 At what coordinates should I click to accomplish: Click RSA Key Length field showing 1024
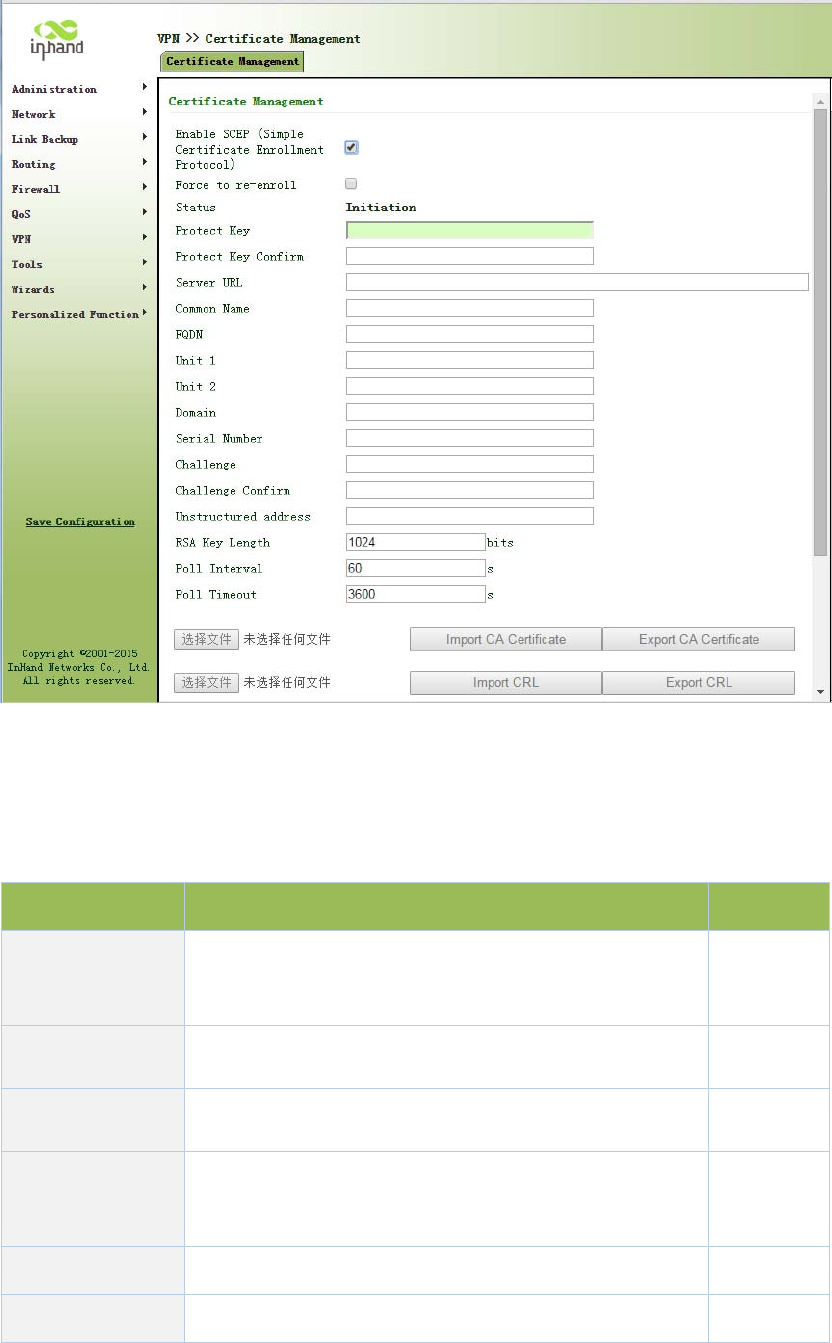pos(415,542)
